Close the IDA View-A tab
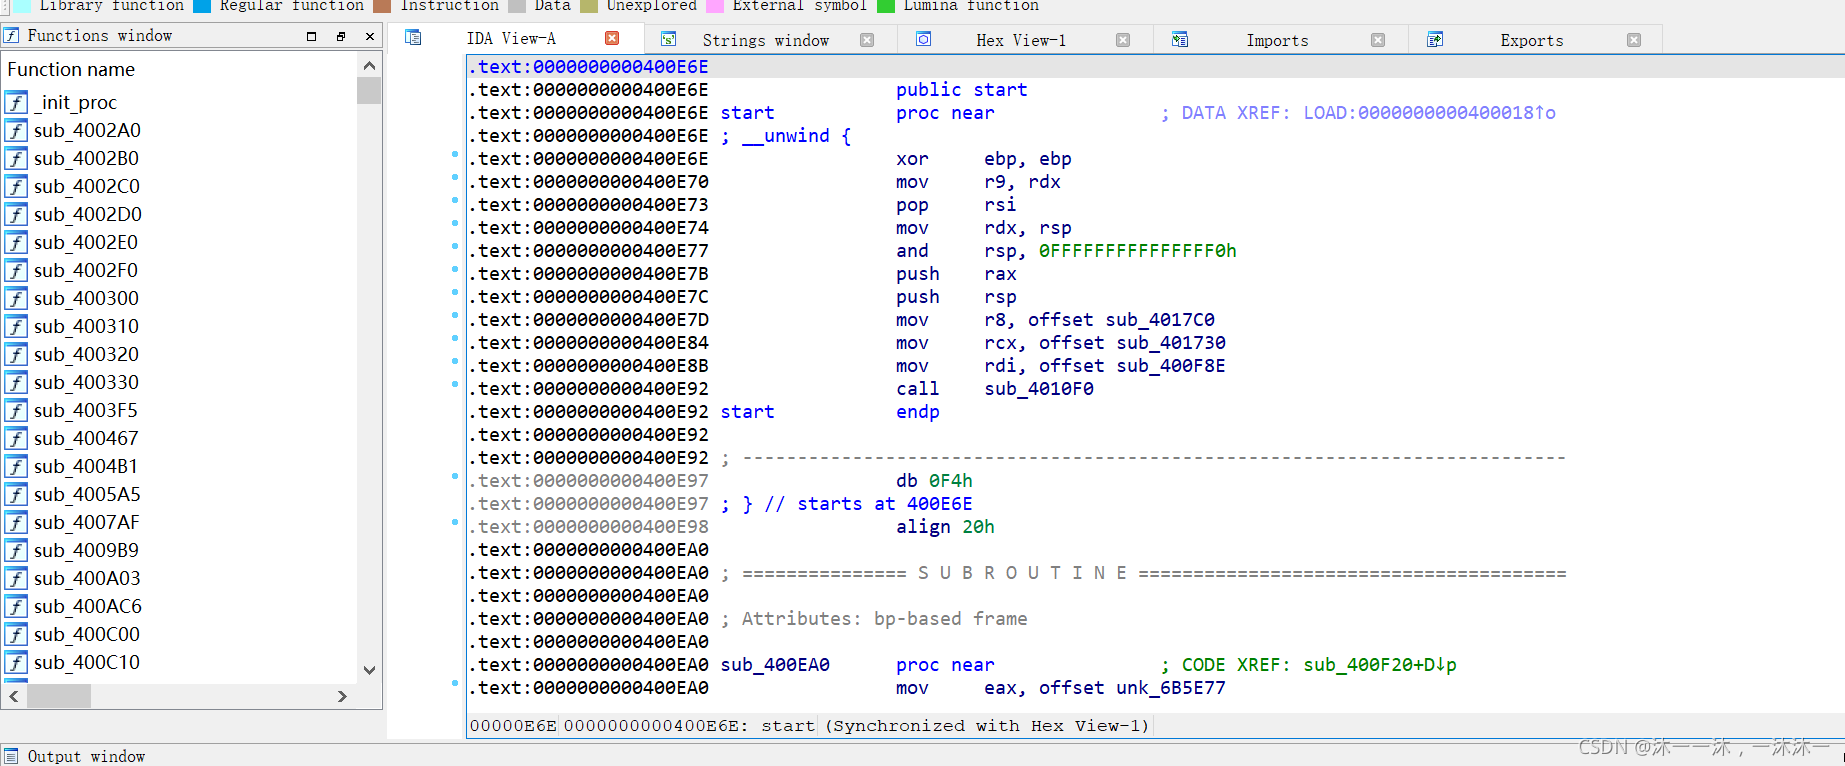The height and width of the screenshot is (766, 1845). click(612, 38)
